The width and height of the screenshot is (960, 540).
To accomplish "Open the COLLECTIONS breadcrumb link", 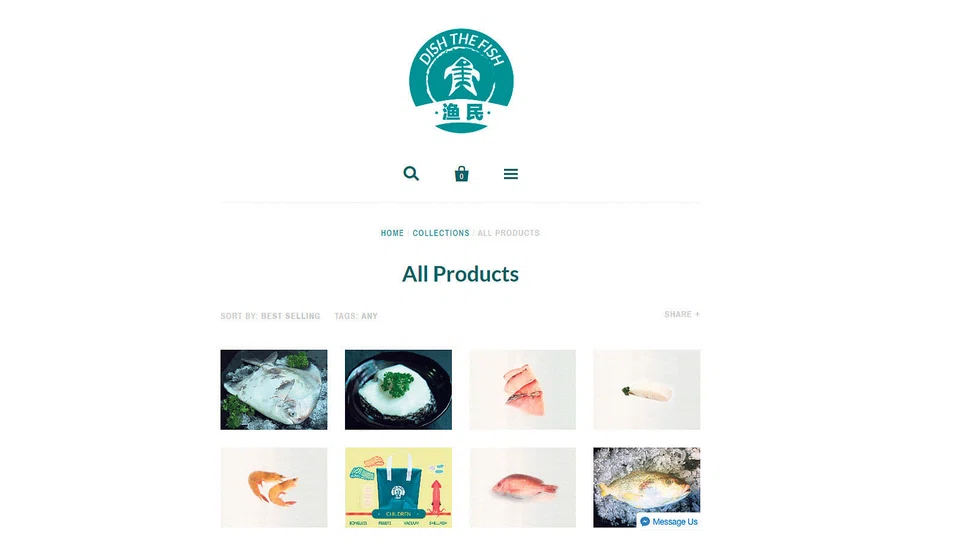I will (x=441, y=233).
